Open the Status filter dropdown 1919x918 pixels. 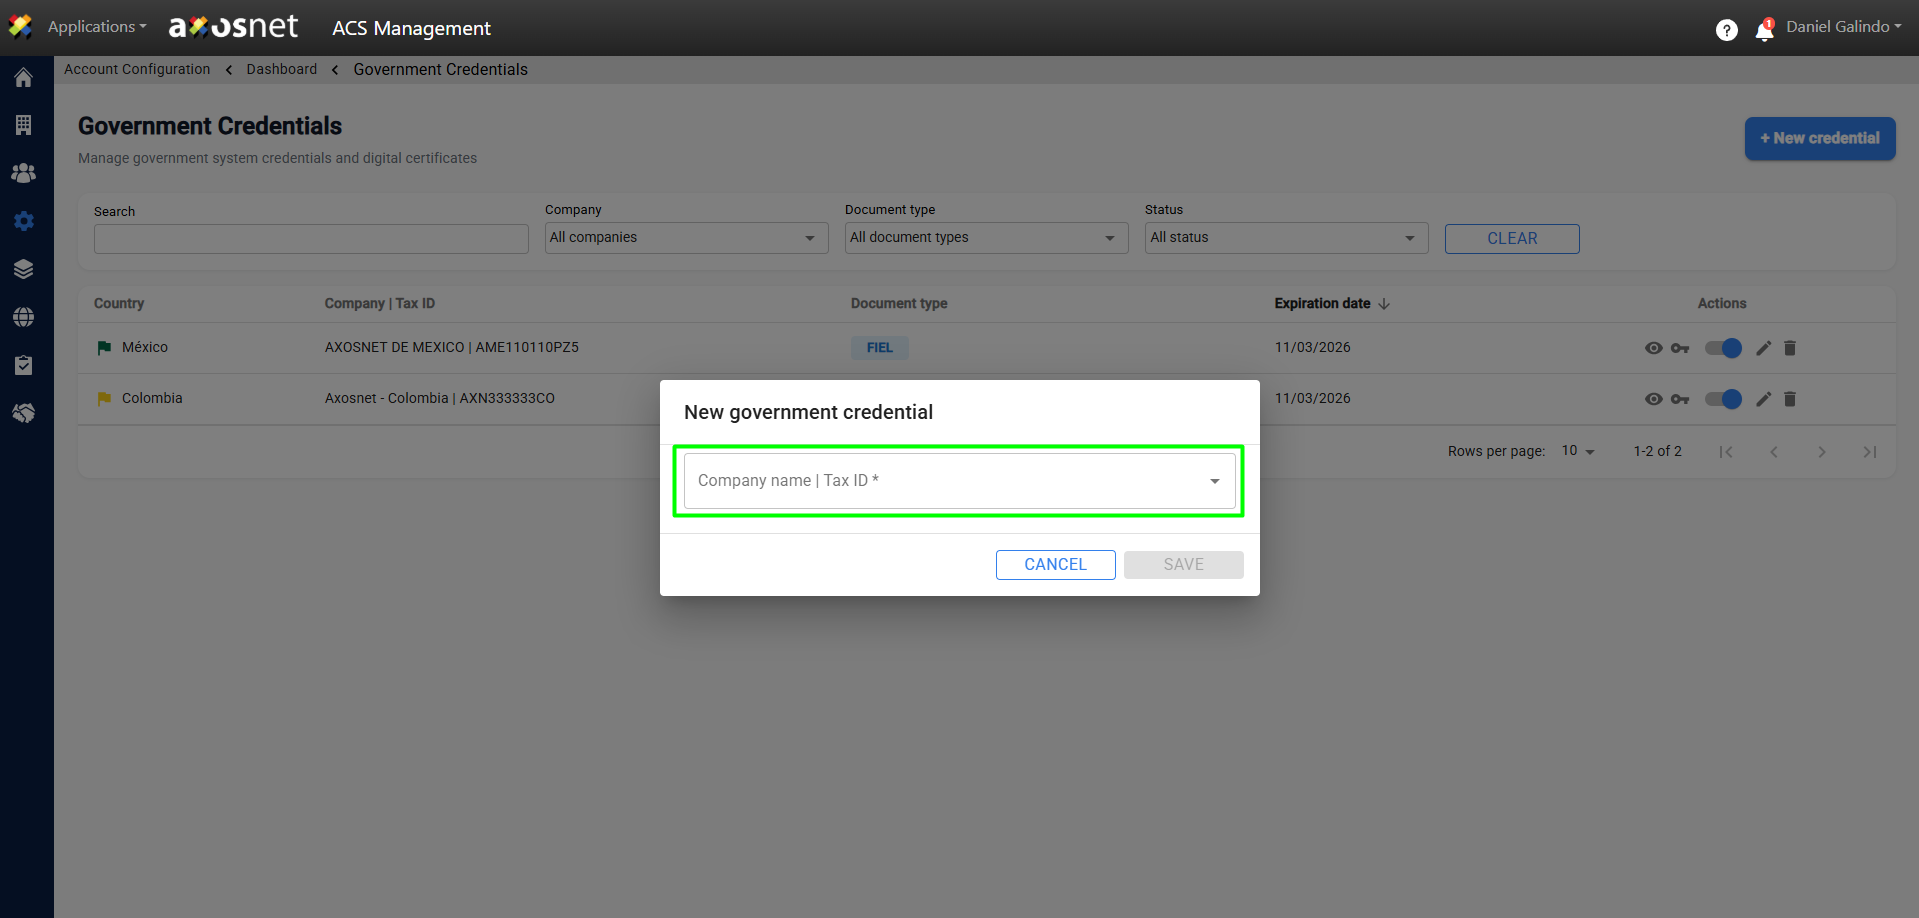pos(1285,238)
